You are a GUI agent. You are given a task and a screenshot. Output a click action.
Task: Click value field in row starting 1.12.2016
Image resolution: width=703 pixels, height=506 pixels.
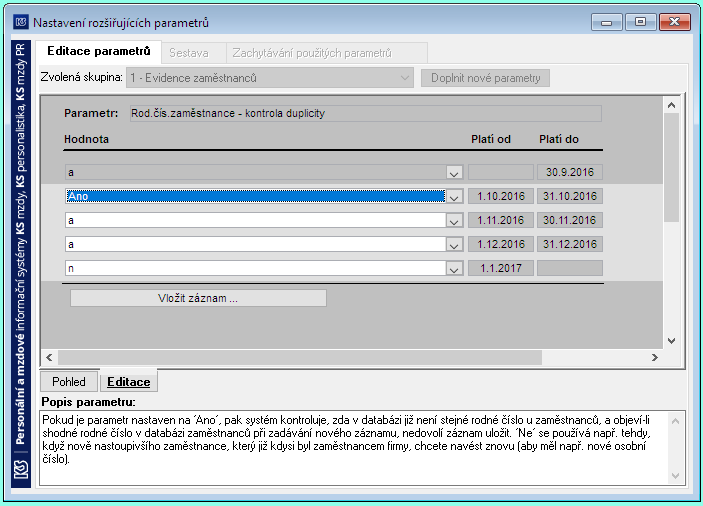[x=256, y=245]
